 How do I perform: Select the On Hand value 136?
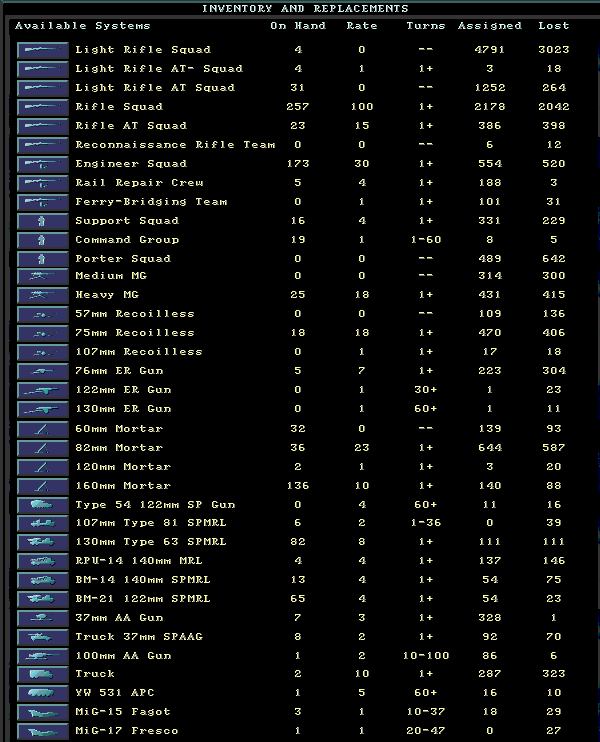click(x=298, y=486)
